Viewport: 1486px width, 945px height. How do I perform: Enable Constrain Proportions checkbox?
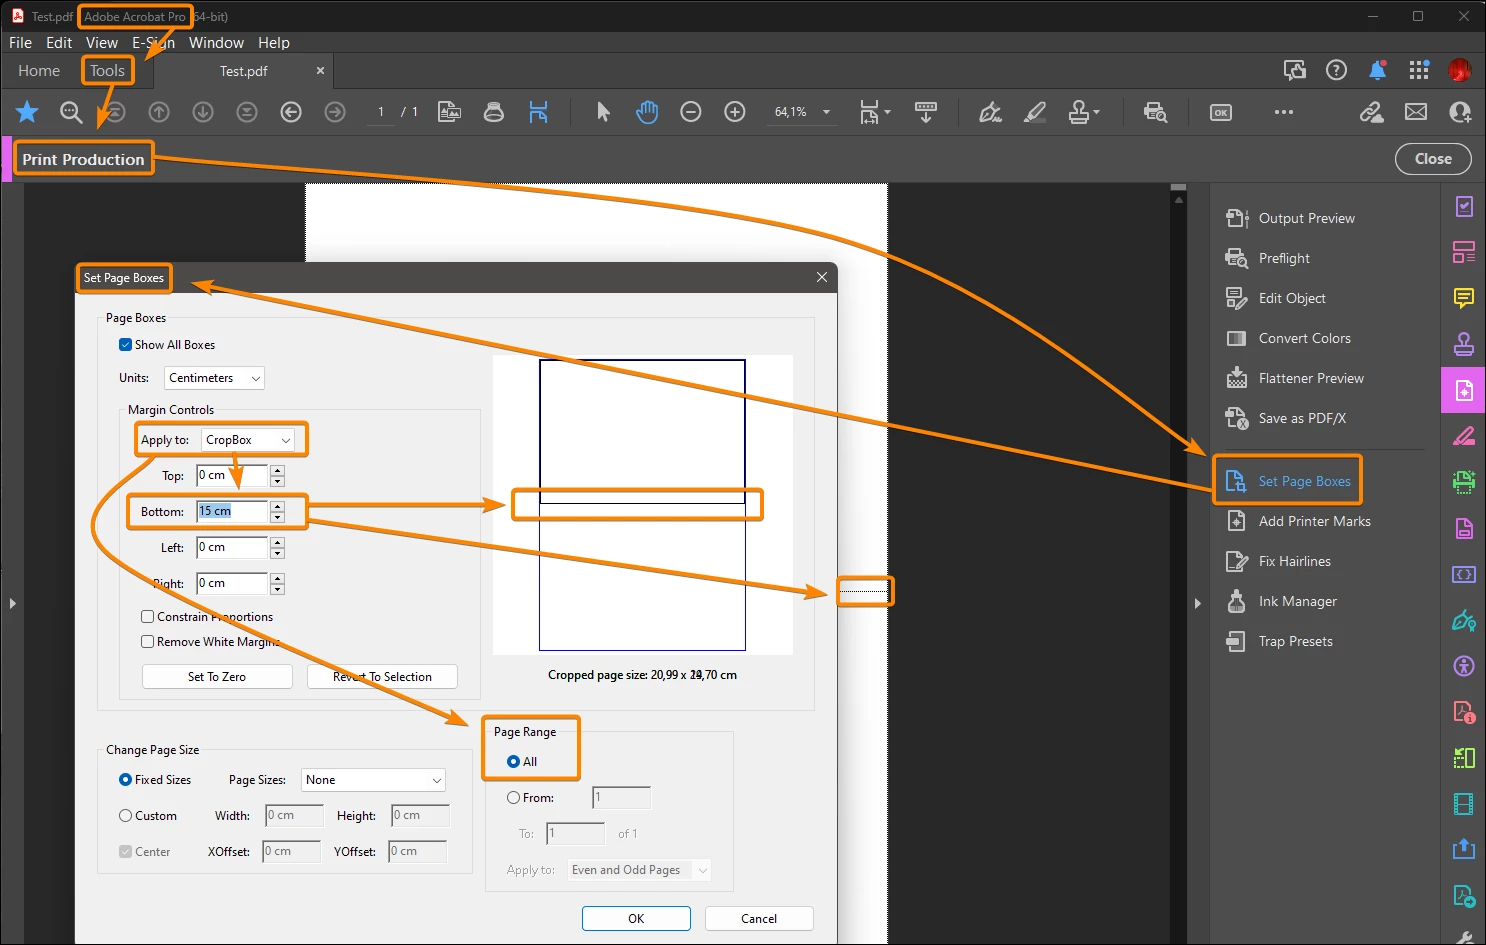147,617
